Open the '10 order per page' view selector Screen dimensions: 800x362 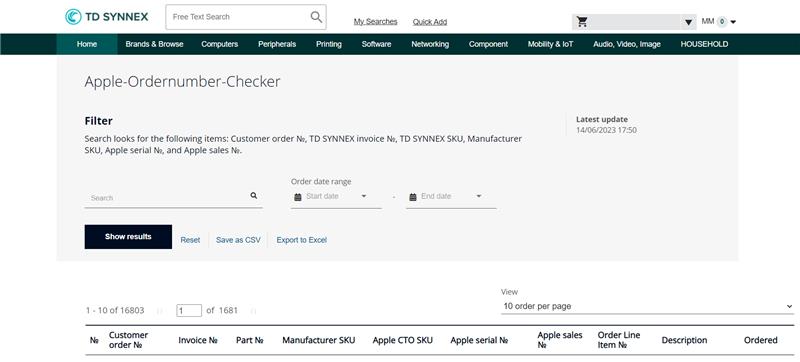pos(647,306)
